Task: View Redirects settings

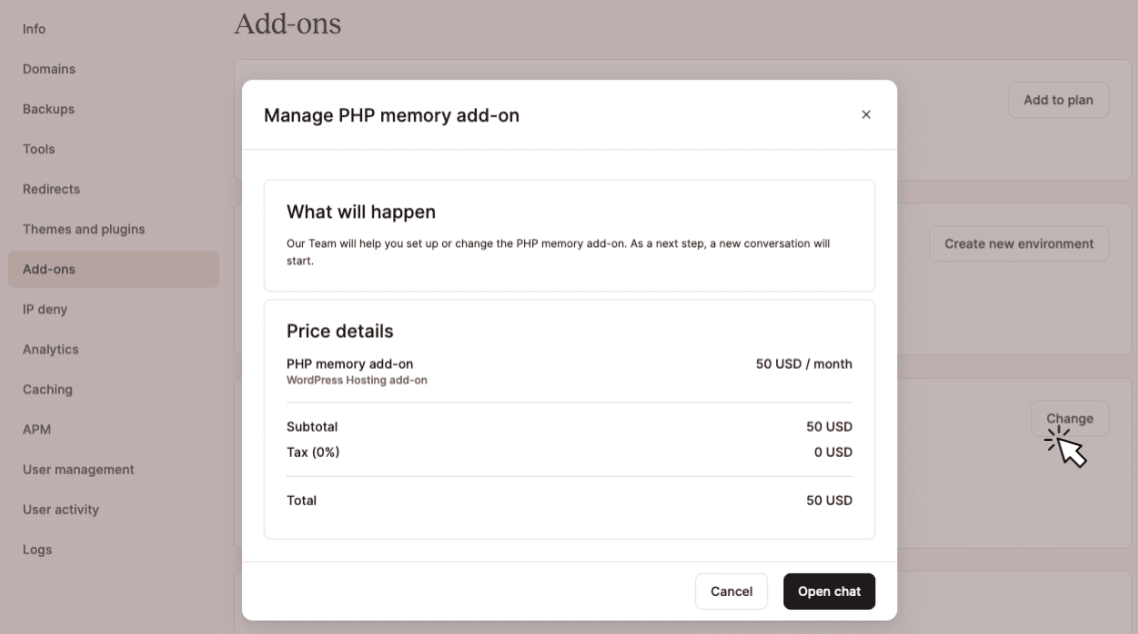Action: (49, 189)
